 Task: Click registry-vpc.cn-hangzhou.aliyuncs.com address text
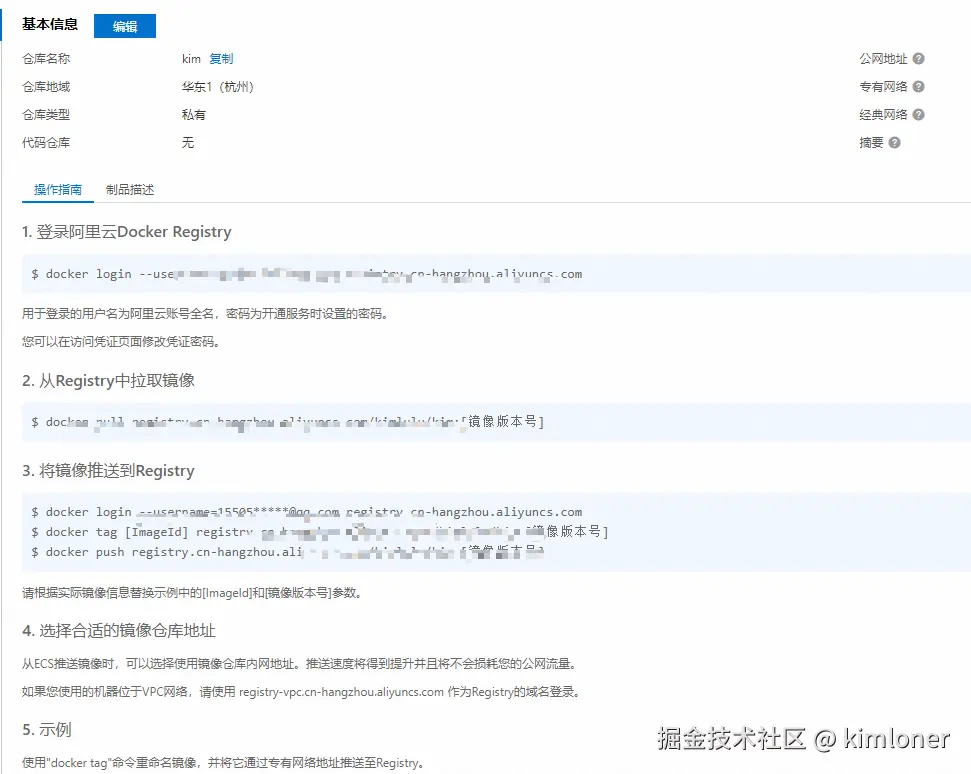[x=341, y=692]
